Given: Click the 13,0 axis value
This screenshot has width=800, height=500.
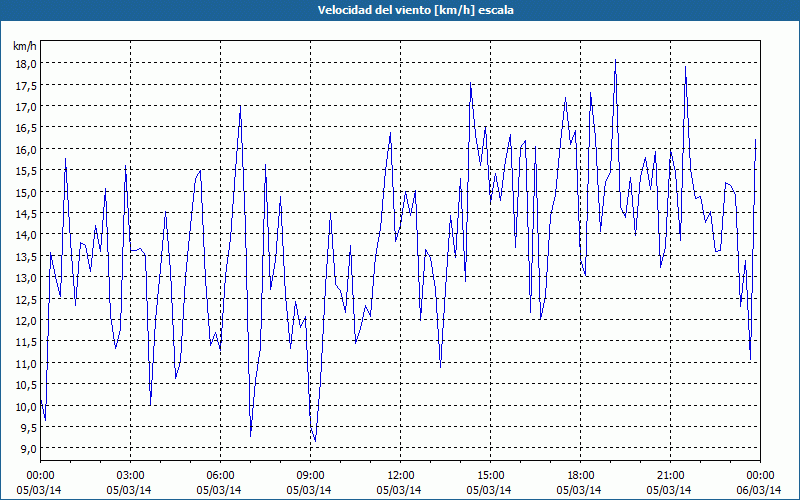Looking at the screenshot, I should (x=27, y=278).
